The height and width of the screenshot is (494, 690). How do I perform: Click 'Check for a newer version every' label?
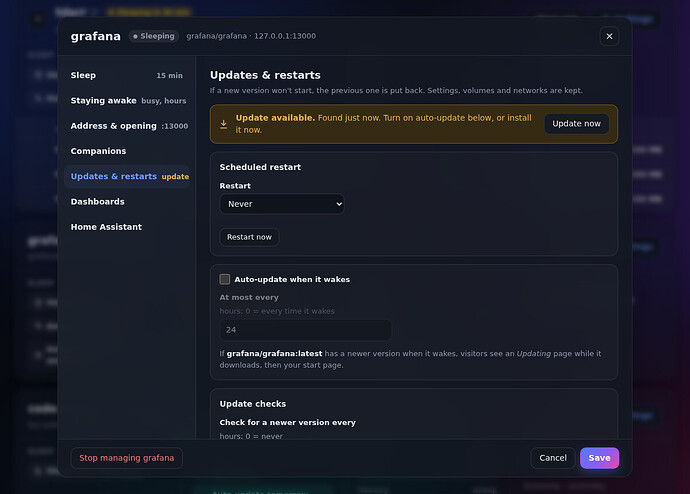287,422
